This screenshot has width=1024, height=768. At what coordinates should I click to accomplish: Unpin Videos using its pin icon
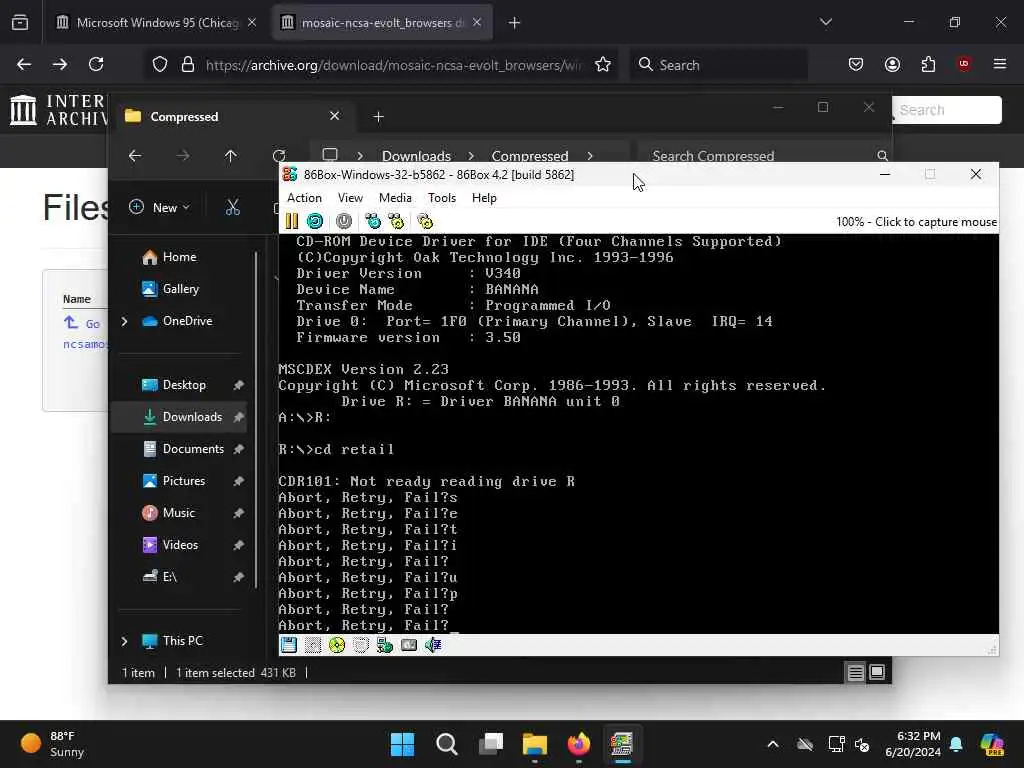[239, 545]
